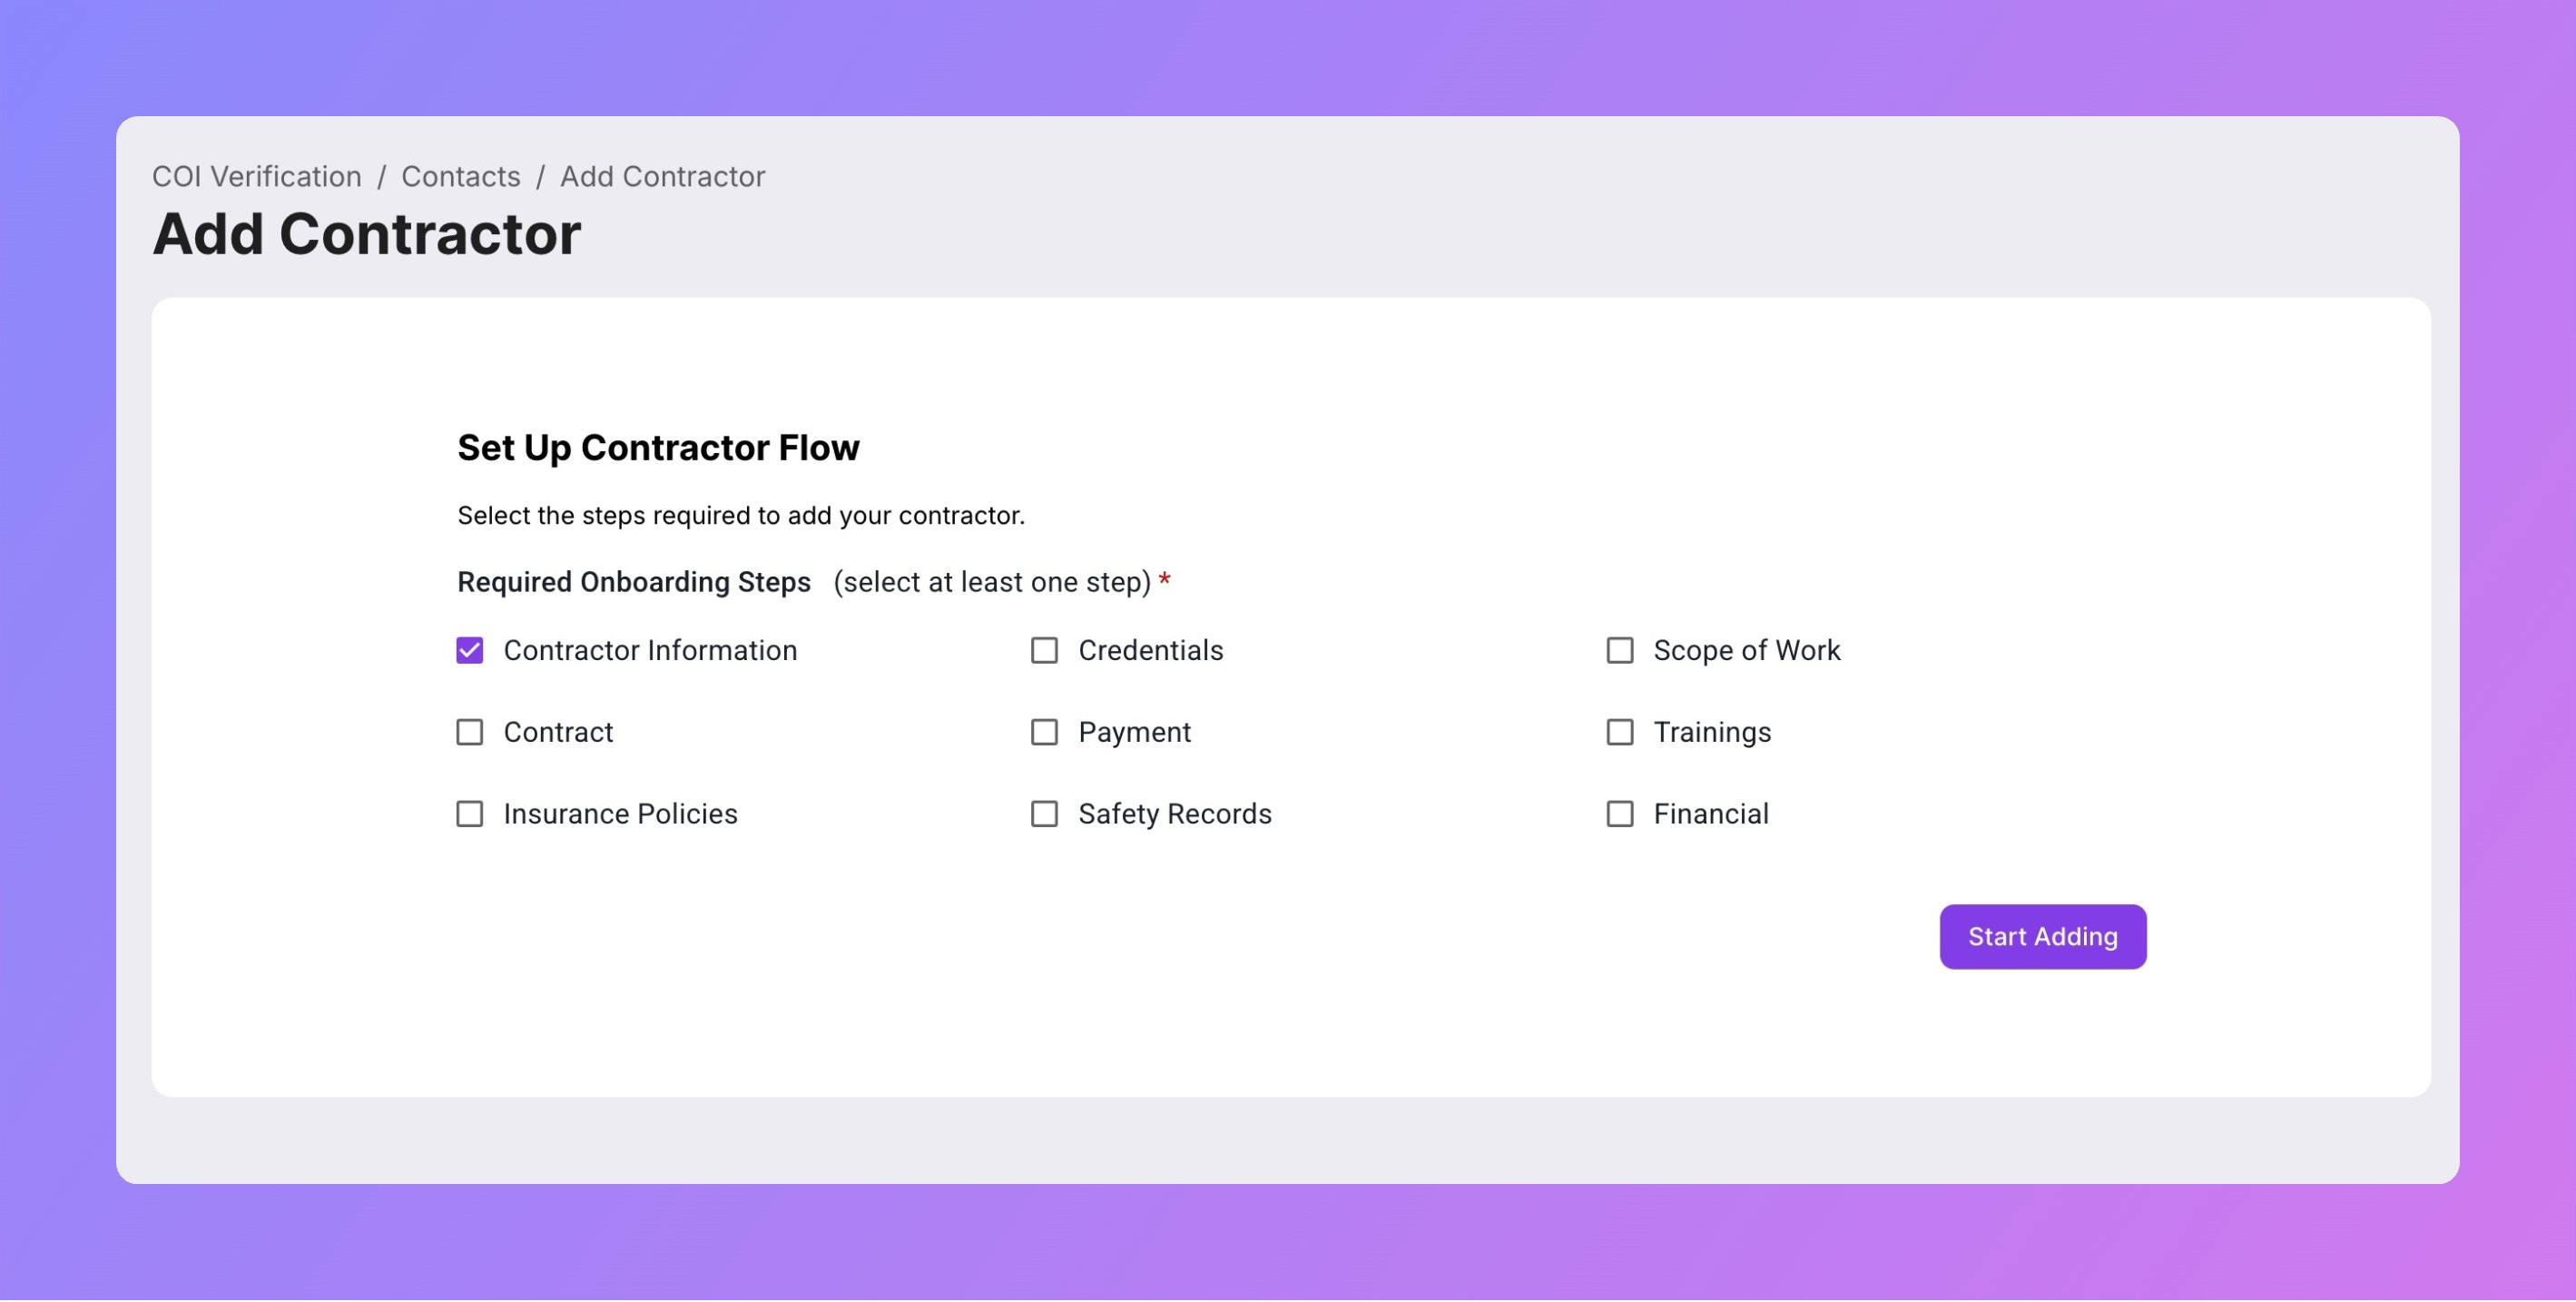
Task: Click the Add Contractor breadcrumb item
Action: 662,177
